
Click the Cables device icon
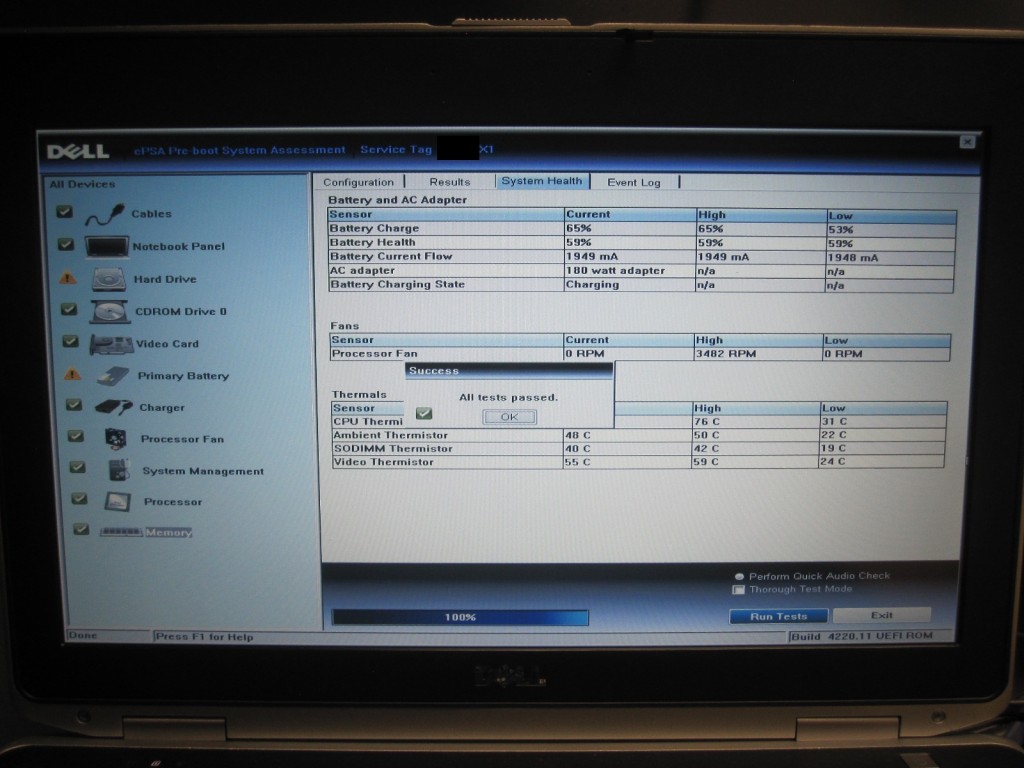click(x=104, y=215)
